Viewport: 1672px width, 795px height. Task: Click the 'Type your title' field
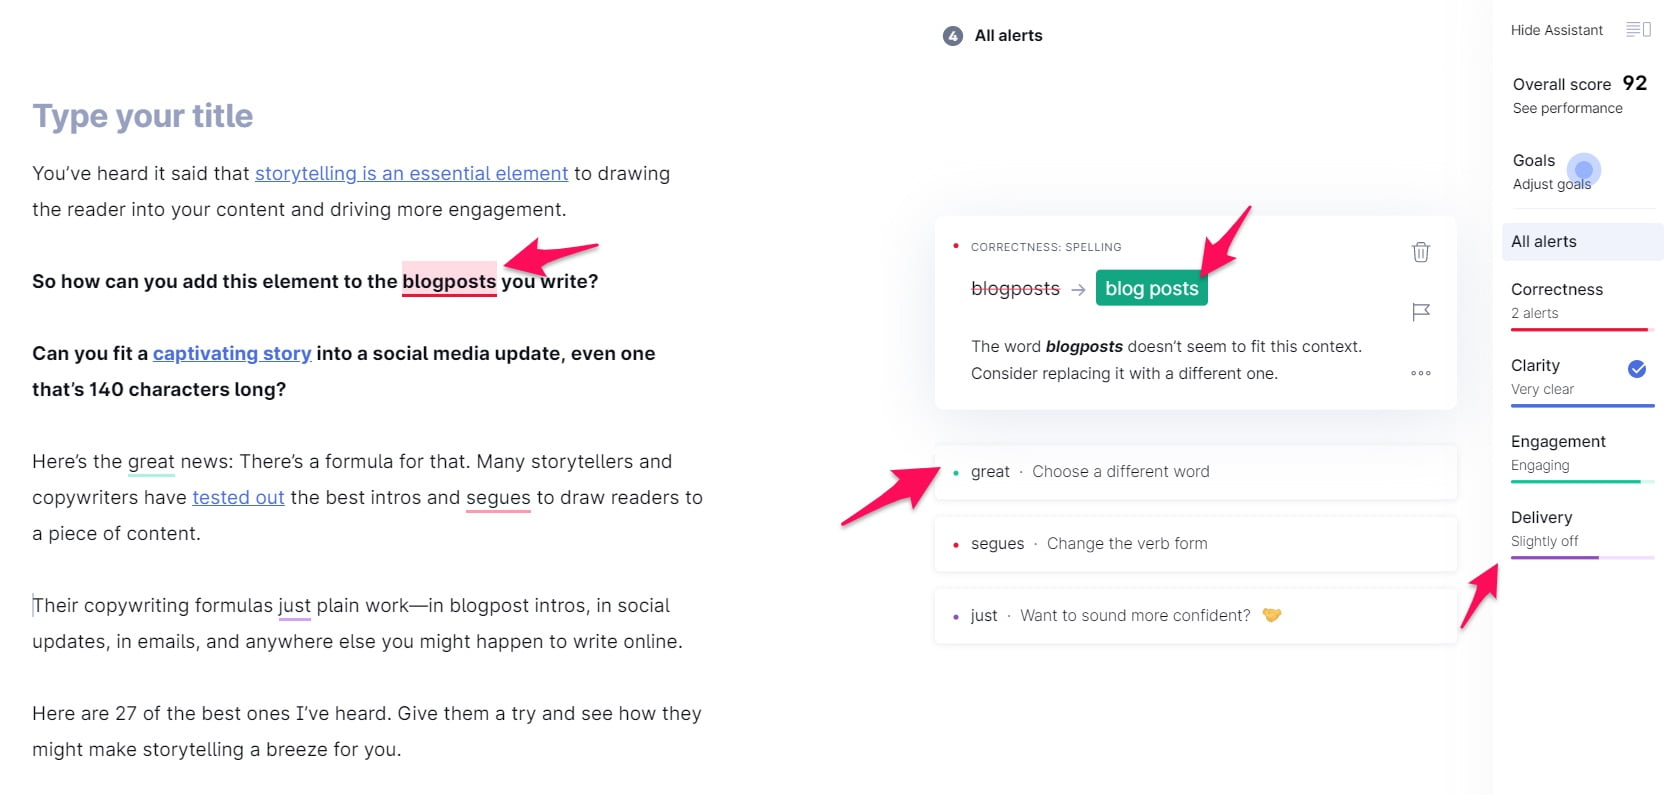pos(142,116)
